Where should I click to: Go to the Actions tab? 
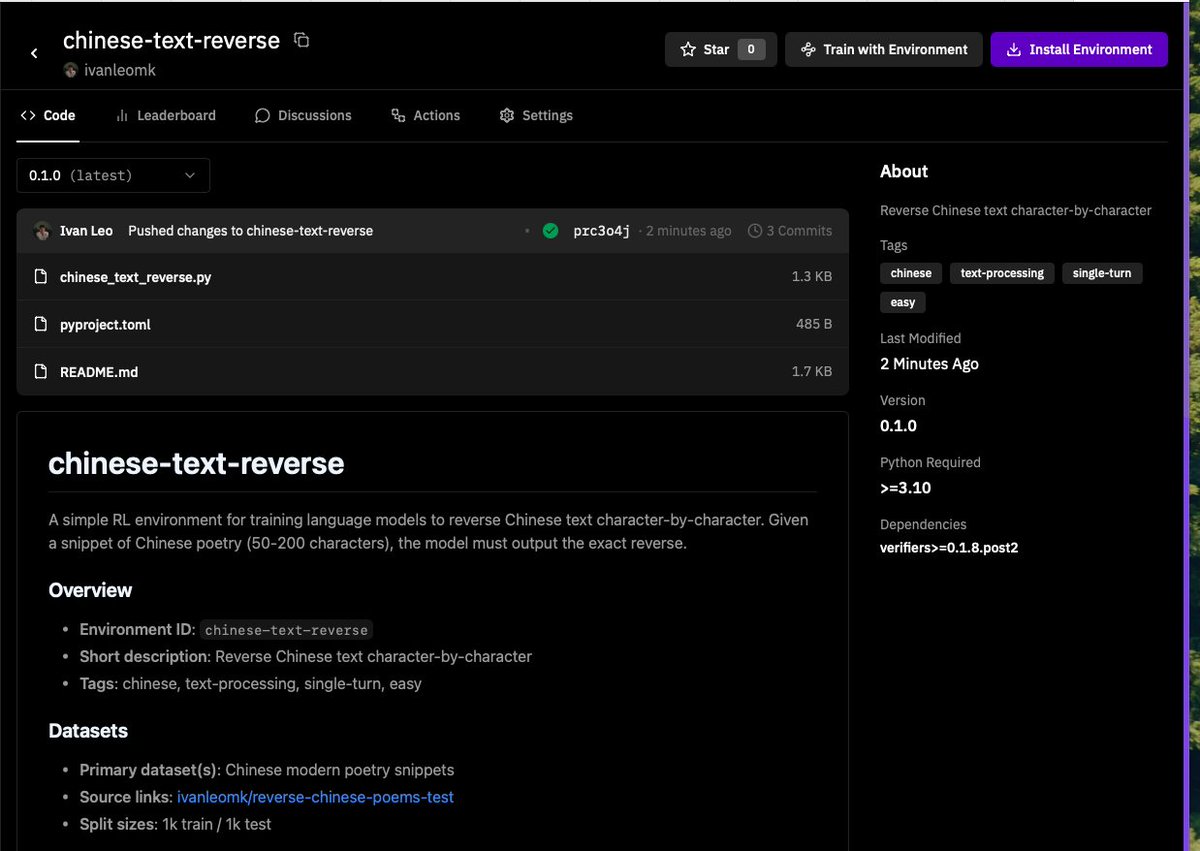425,115
